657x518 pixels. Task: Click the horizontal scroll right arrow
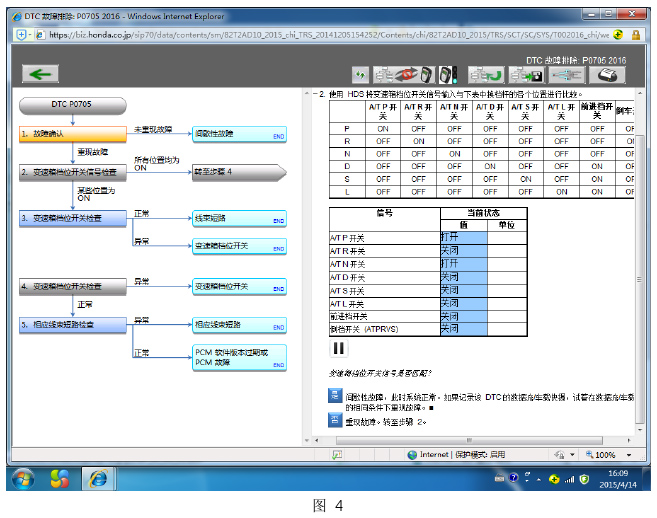[629, 440]
